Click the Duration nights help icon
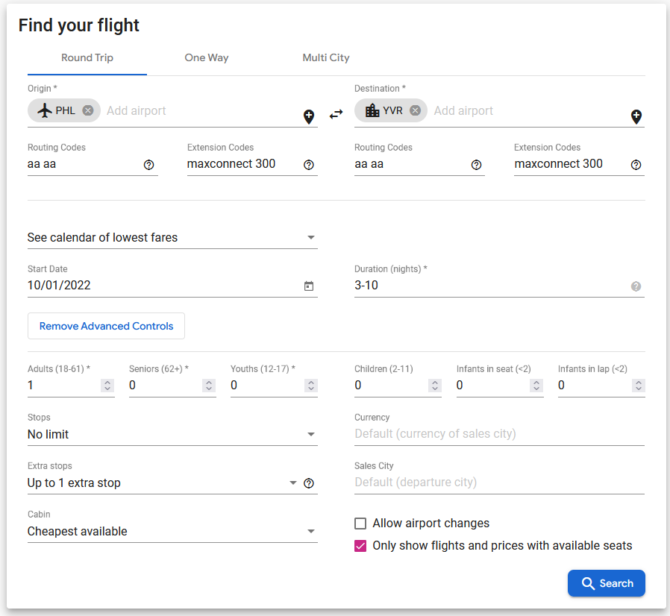This screenshot has width=670, height=616. 636,286
